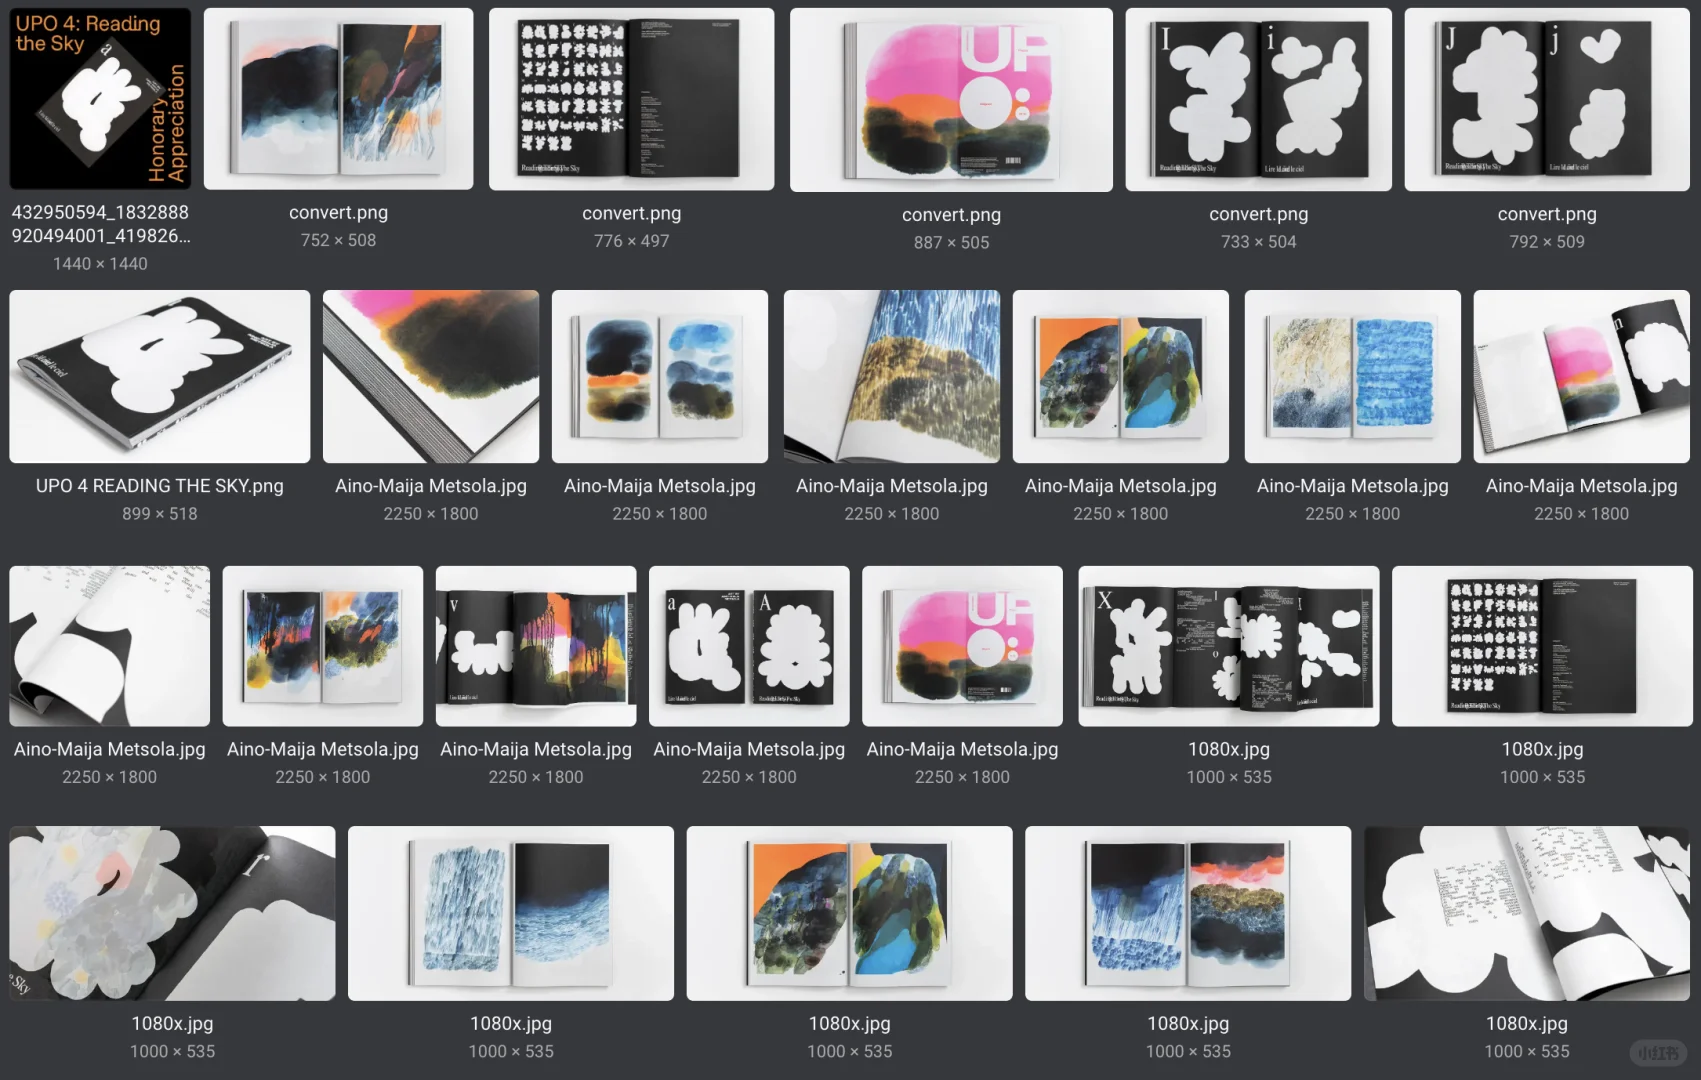Image resolution: width=1701 pixels, height=1080 pixels.
Task: Open the Aino-Maija Metsola orange and blue rocks spread
Action: (x=1121, y=377)
